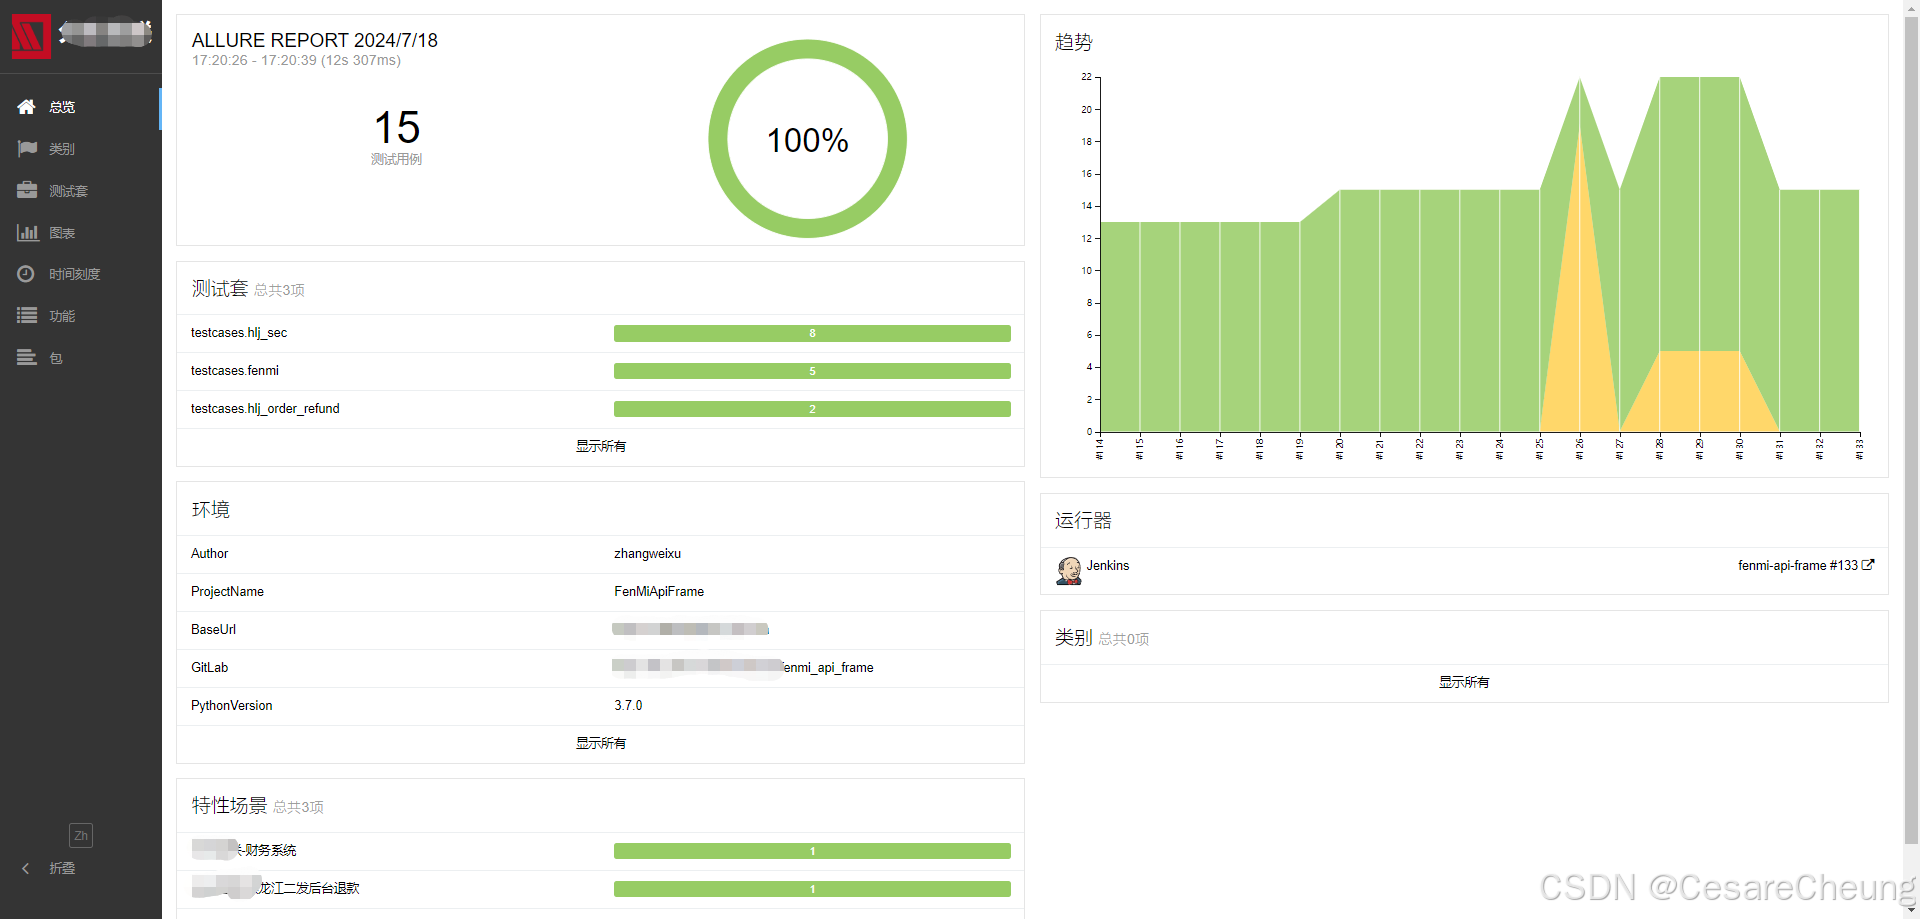Open the testcases.hlj_sec suite
Screen dimensions: 1920x919
pos(239,333)
